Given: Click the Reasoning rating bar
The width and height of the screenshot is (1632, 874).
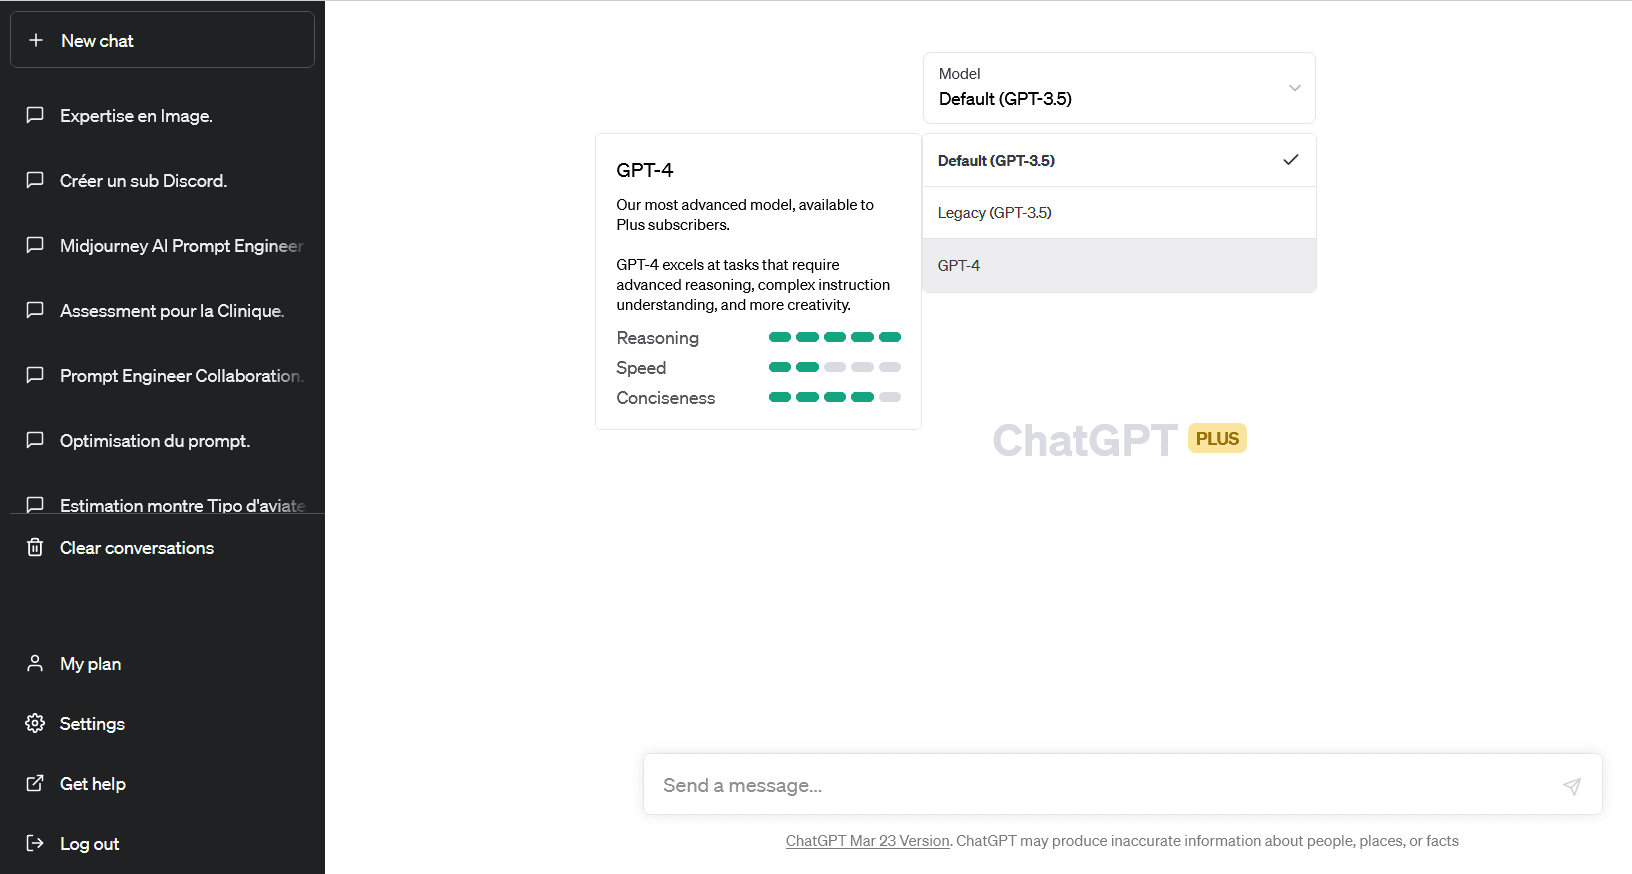Looking at the screenshot, I should coord(835,337).
